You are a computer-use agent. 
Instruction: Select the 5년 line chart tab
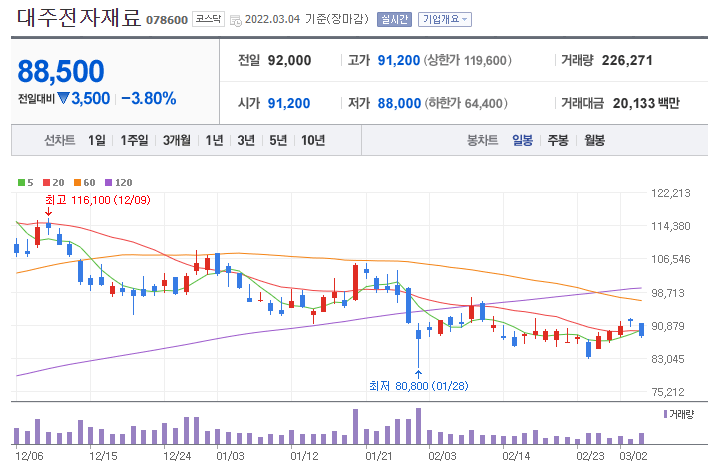tap(278, 140)
